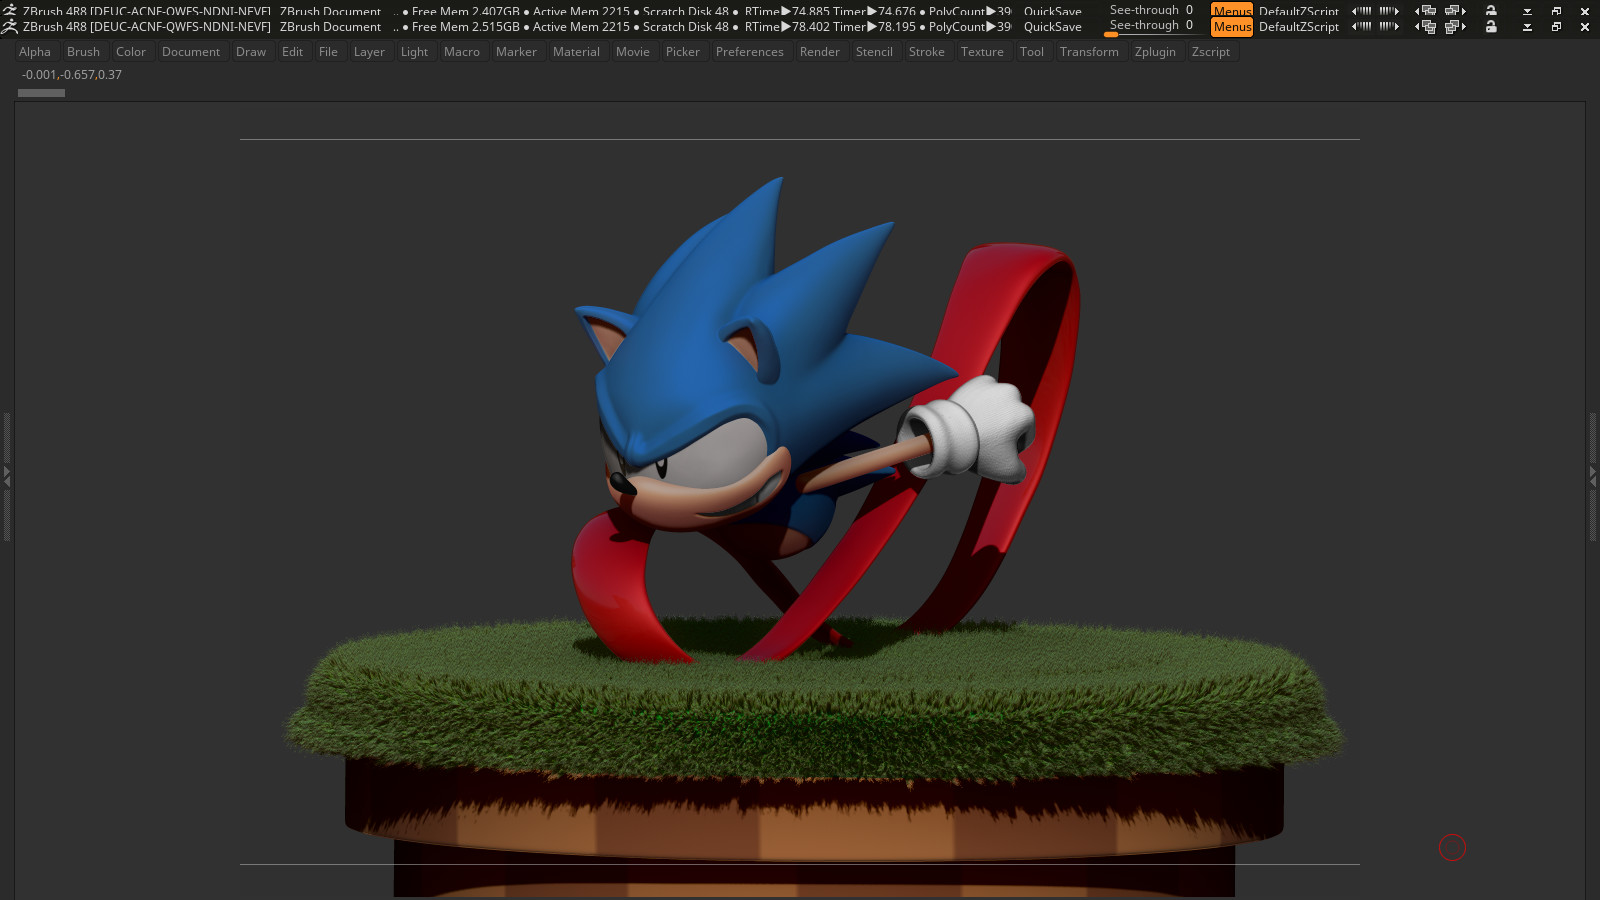This screenshot has width=1600, height=900.
Task: Open the Color menu
Action: 131,52
